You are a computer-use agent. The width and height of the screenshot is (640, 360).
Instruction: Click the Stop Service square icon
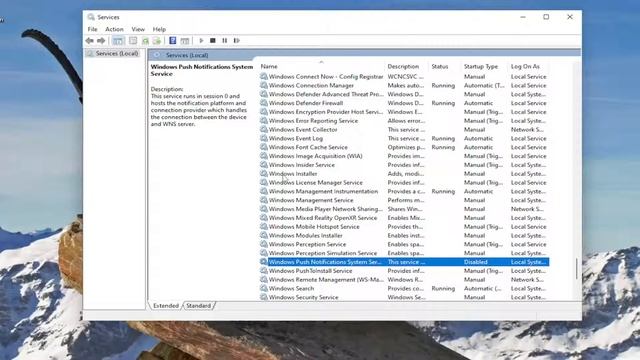coord(213,40)
